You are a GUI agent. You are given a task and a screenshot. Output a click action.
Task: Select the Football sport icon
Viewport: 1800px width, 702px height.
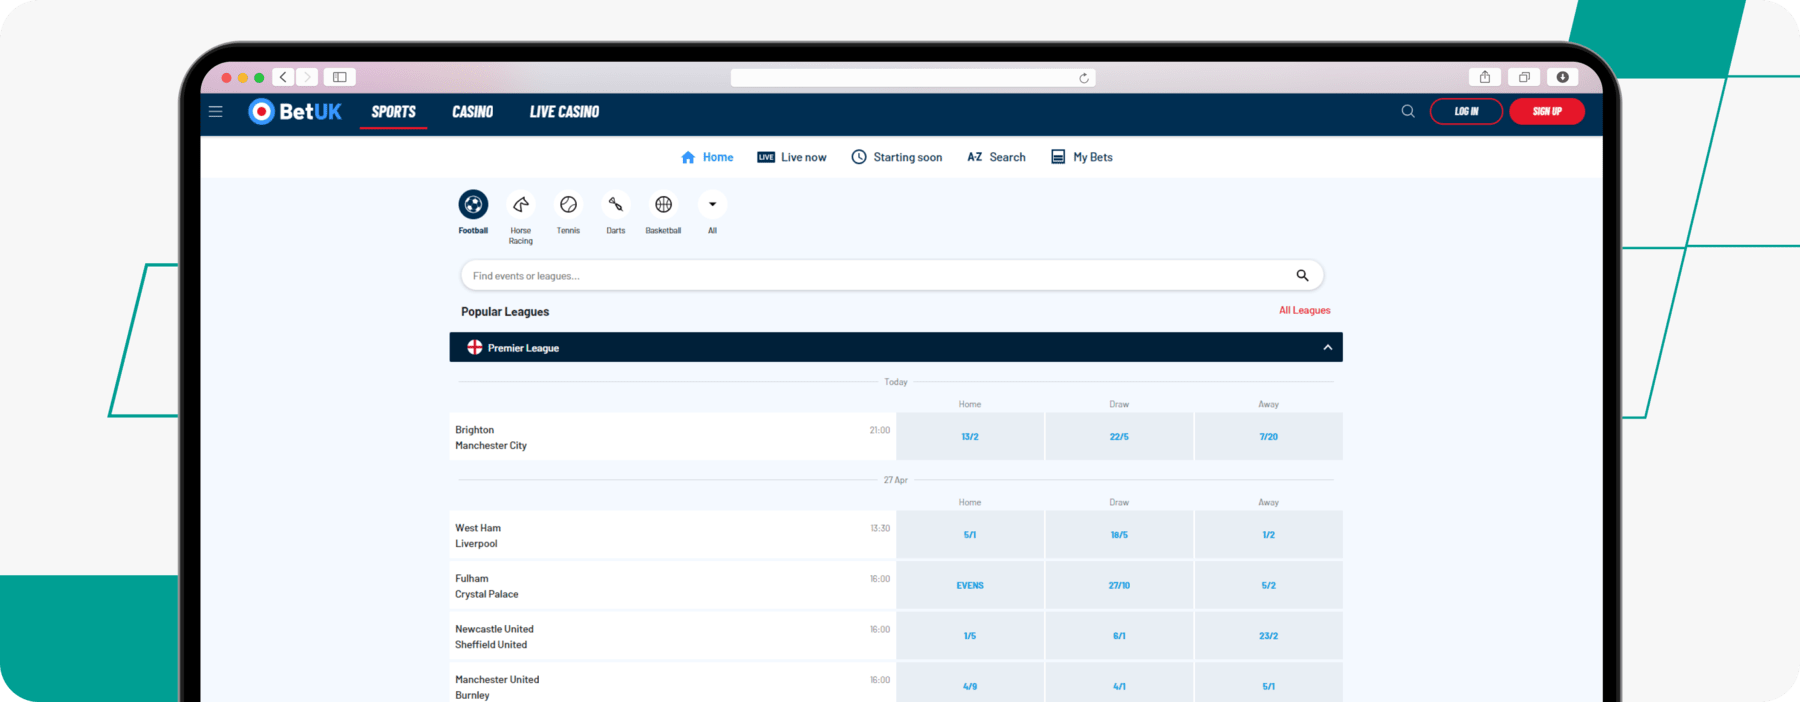coord(473,204)
